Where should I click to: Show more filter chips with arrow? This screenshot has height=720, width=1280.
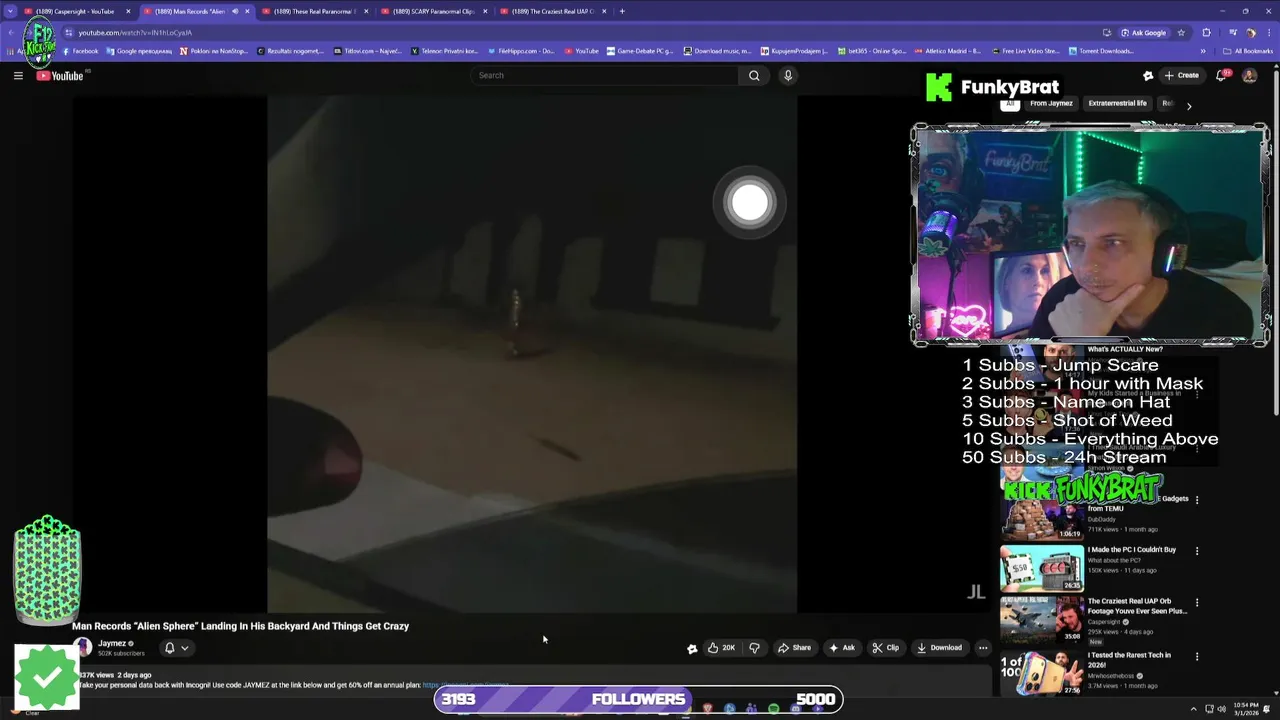click(1189, 105)
